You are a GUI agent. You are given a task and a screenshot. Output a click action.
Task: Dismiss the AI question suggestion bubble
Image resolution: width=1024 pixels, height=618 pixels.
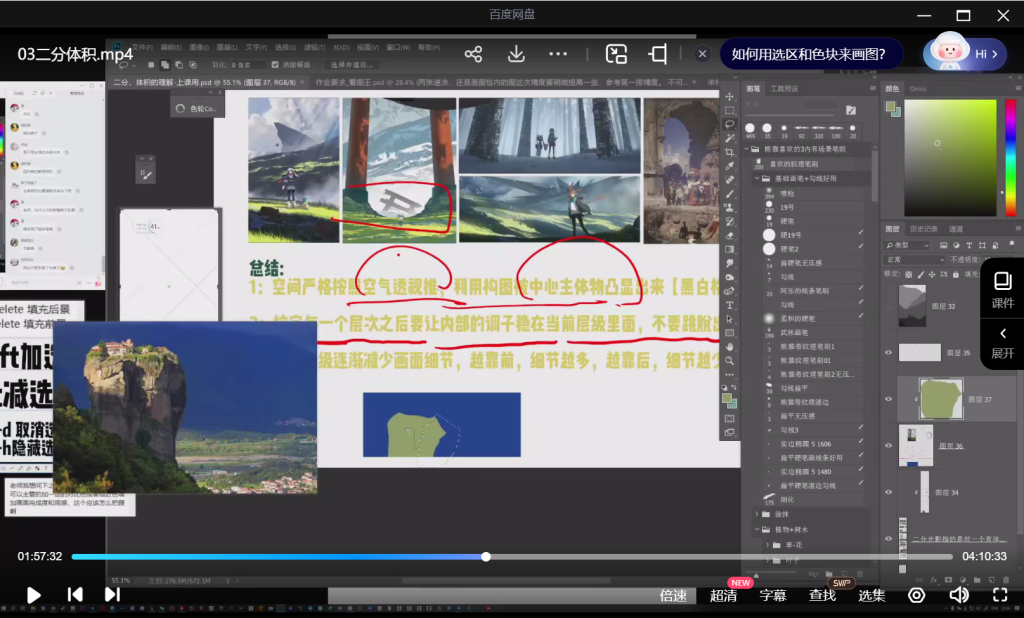click(703, 54)
